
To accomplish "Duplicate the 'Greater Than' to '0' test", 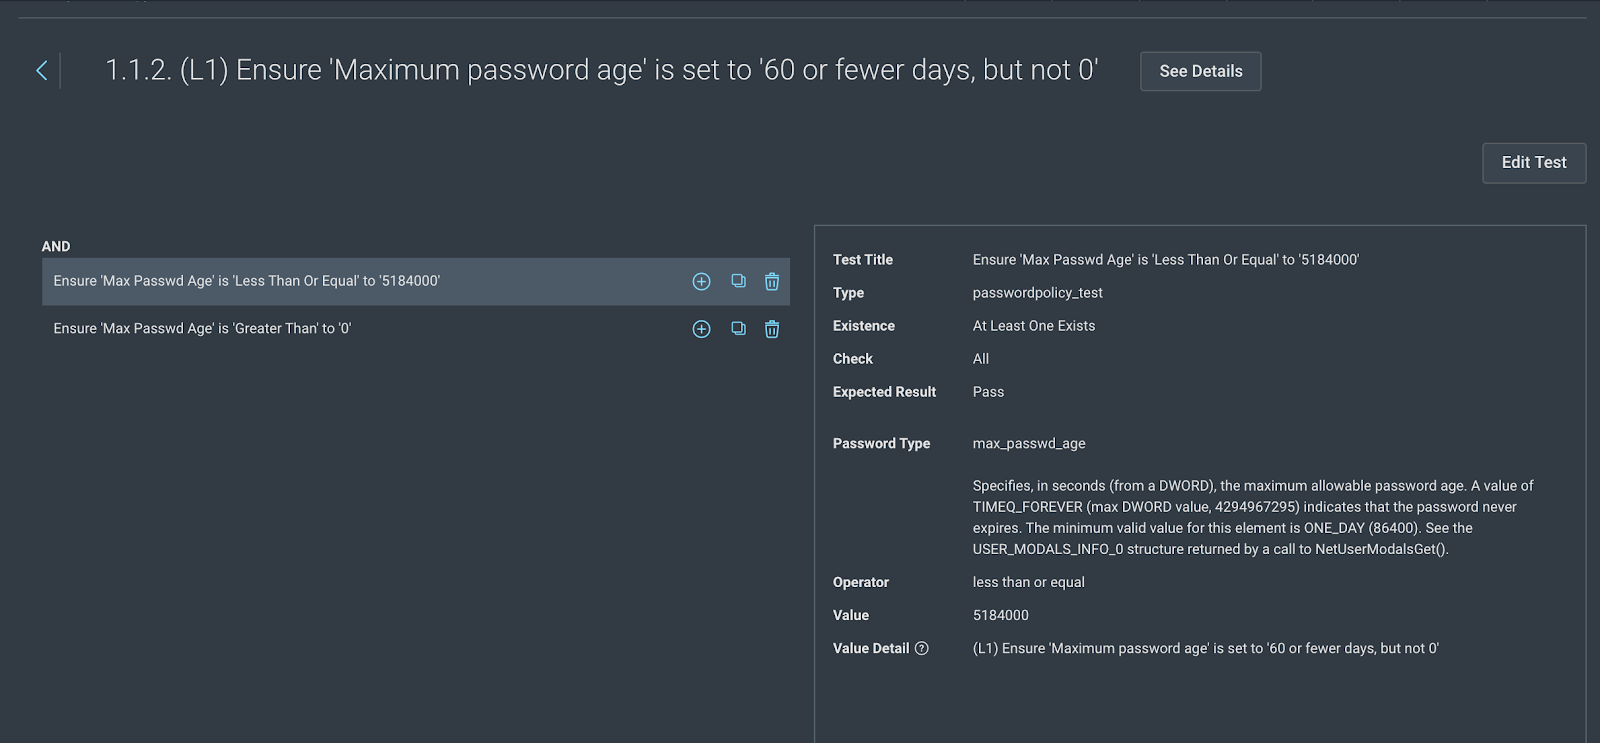I will 738,328.
